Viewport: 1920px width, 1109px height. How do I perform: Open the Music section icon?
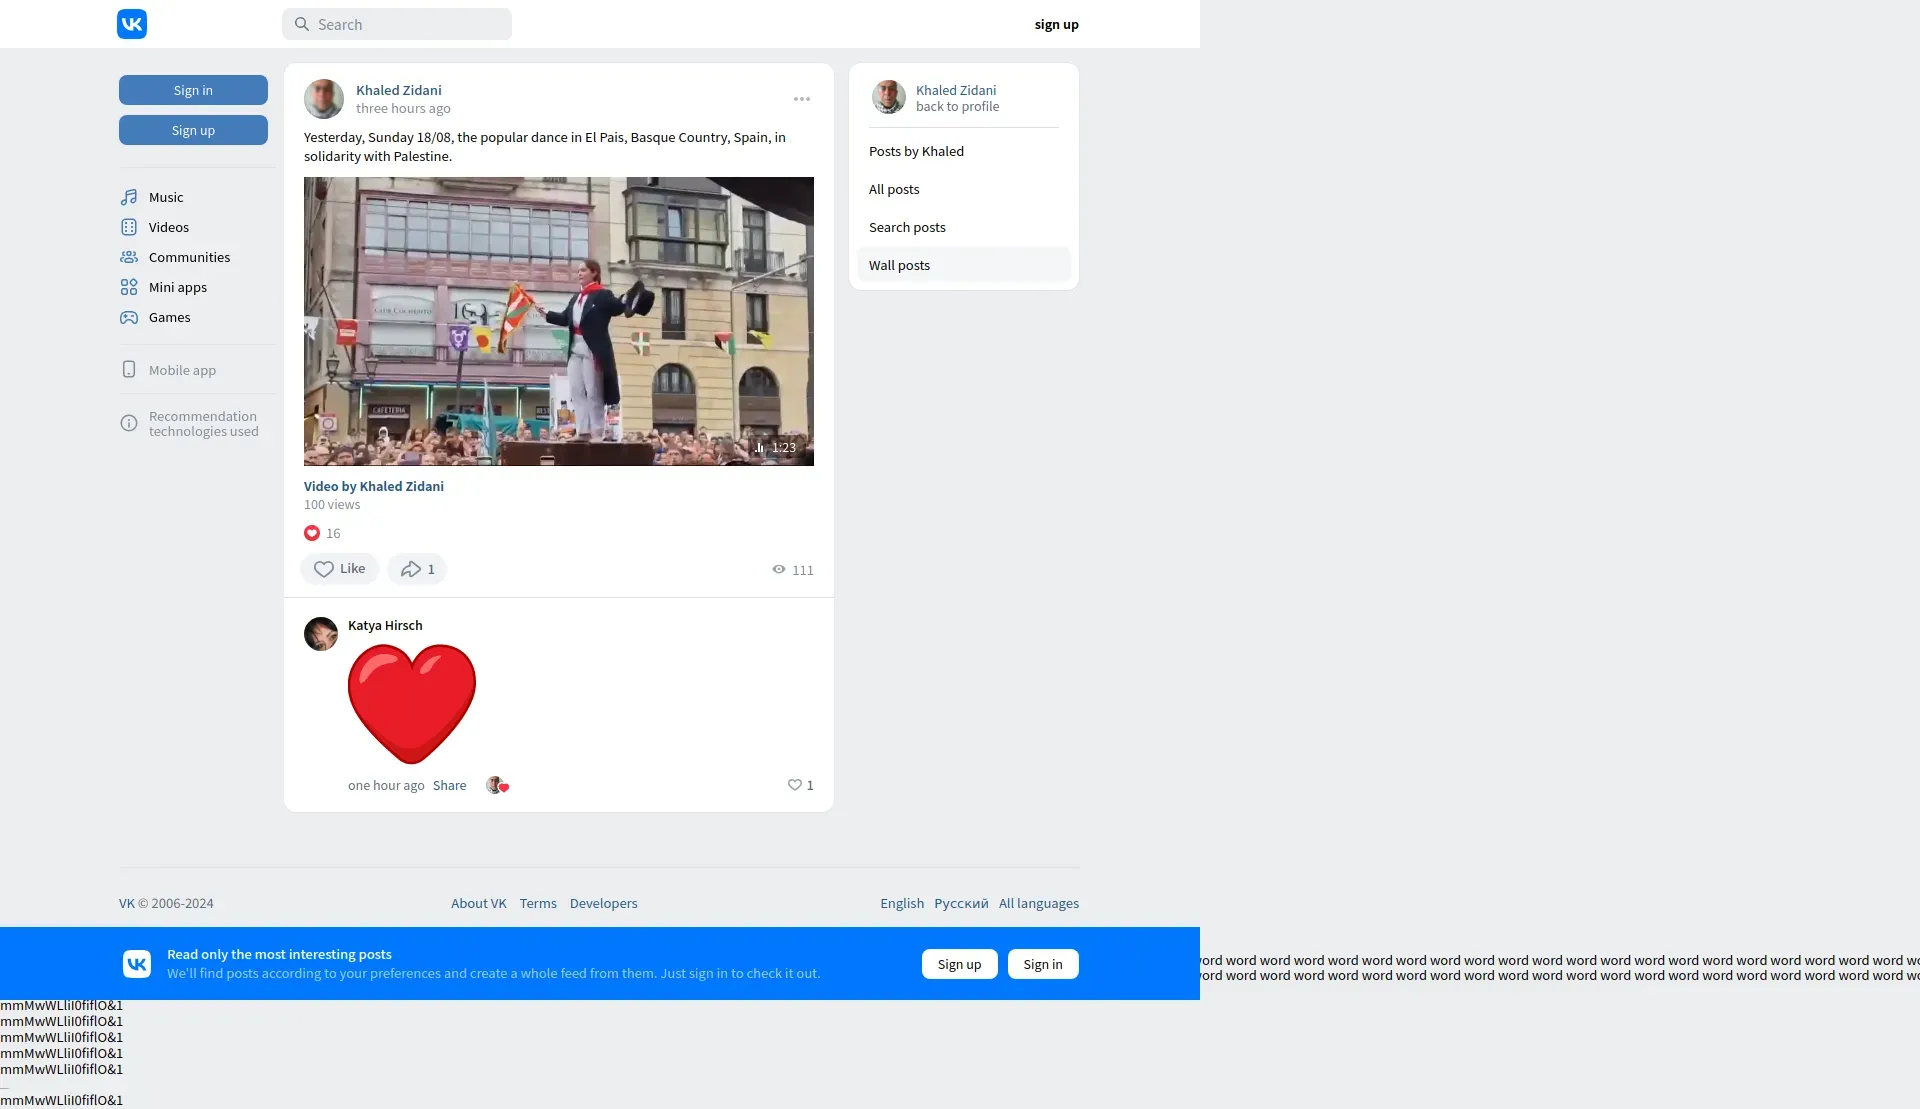point(129,197)
